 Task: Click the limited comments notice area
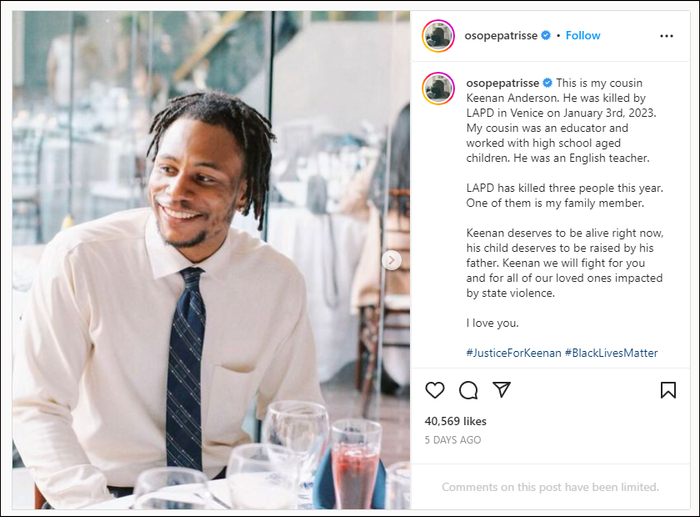click(550, 487)
